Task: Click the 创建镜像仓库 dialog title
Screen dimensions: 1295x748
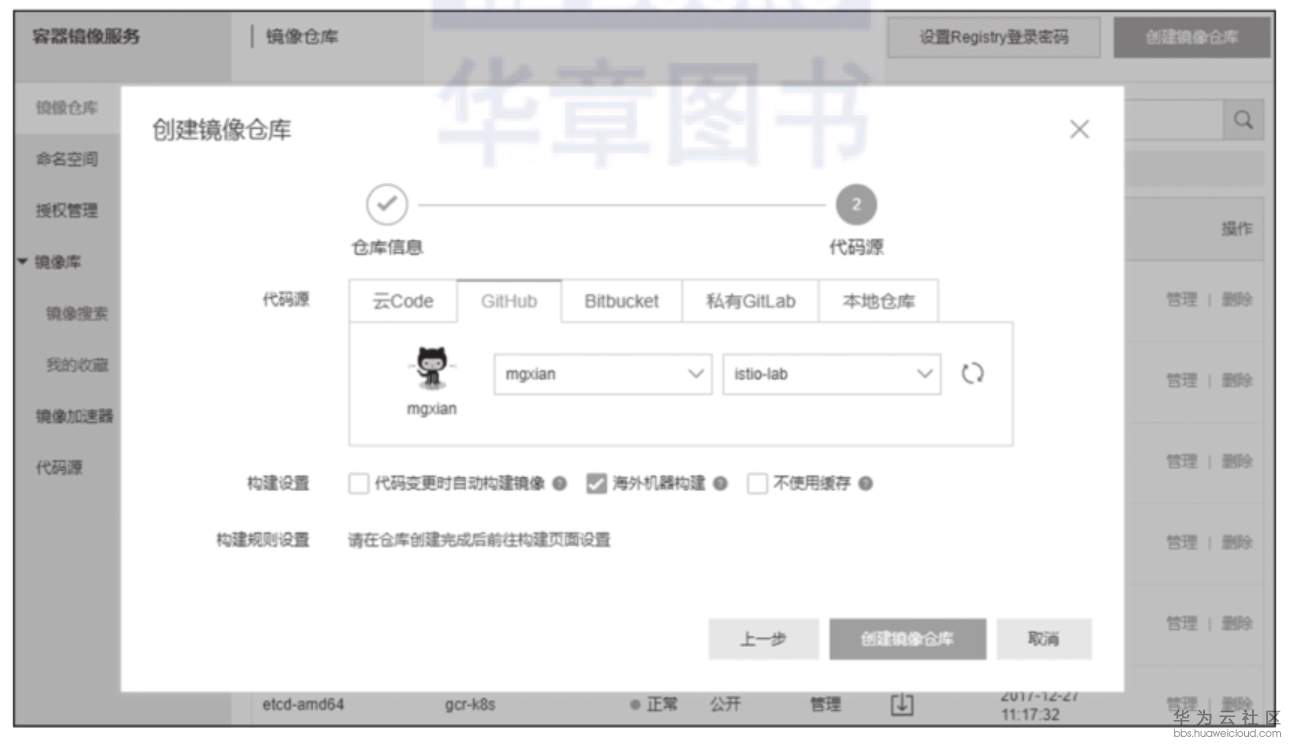Action: click(222, 130)
